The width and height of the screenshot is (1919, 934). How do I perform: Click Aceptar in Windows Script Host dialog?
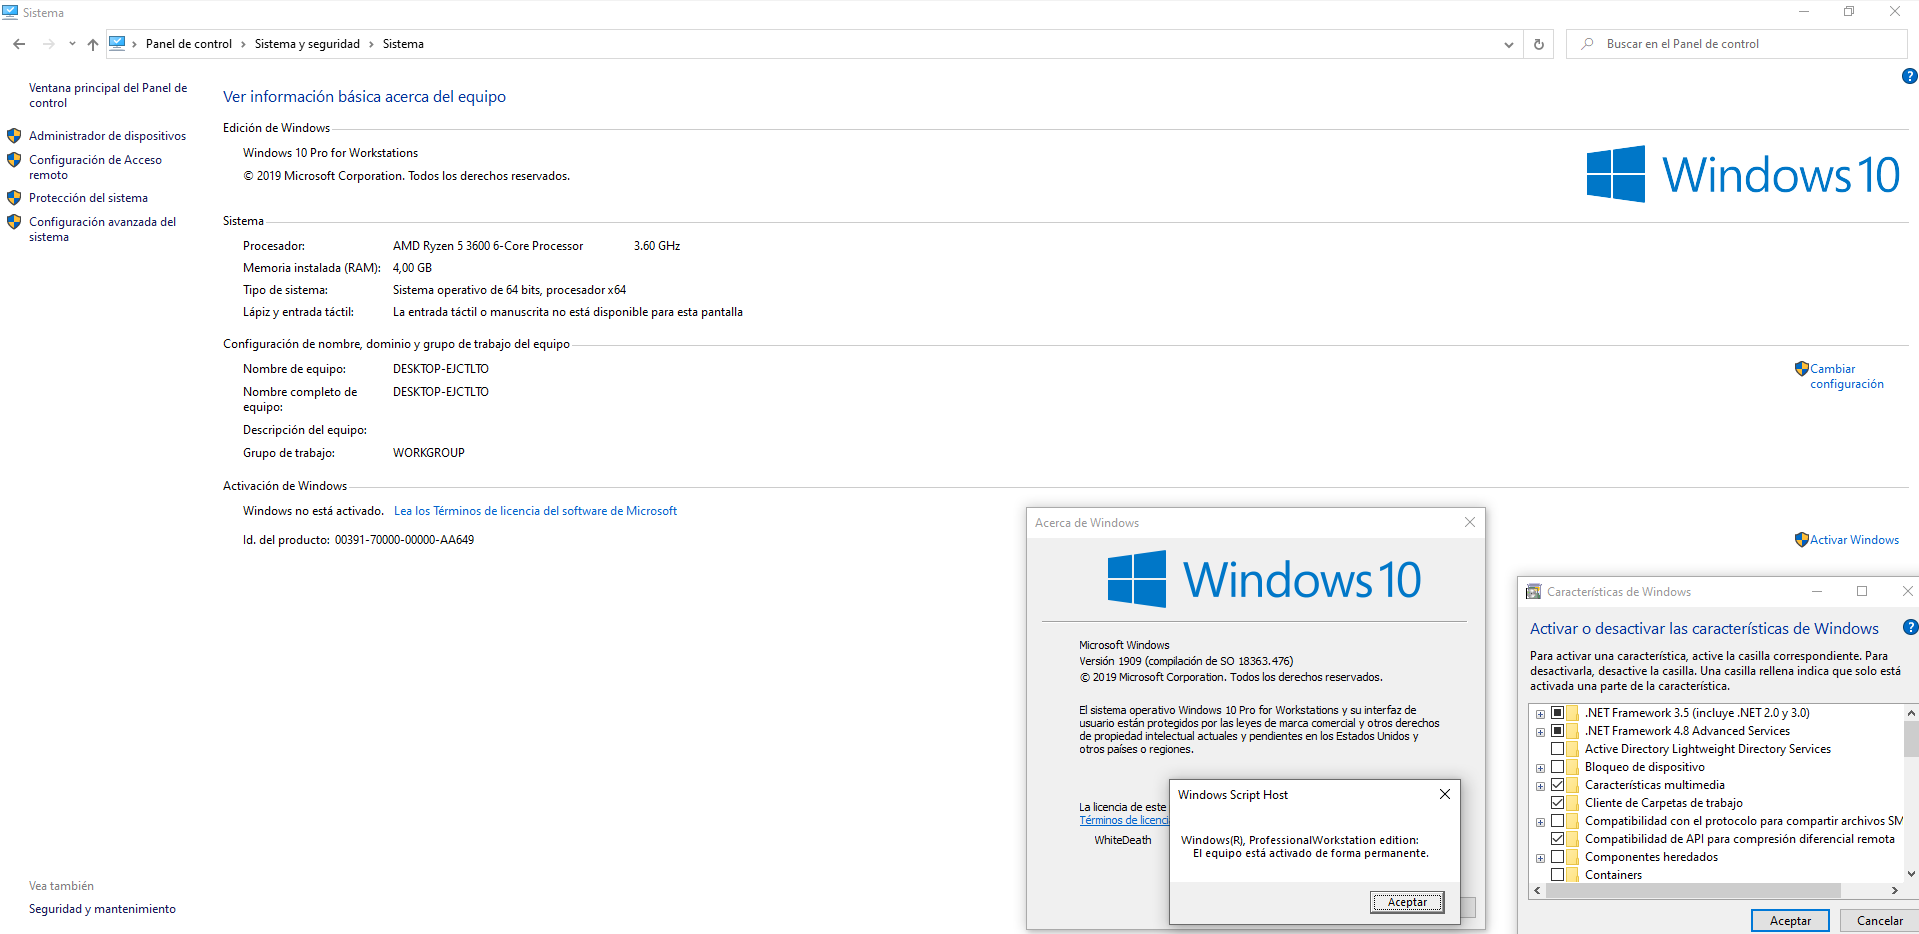point(1407,902)
